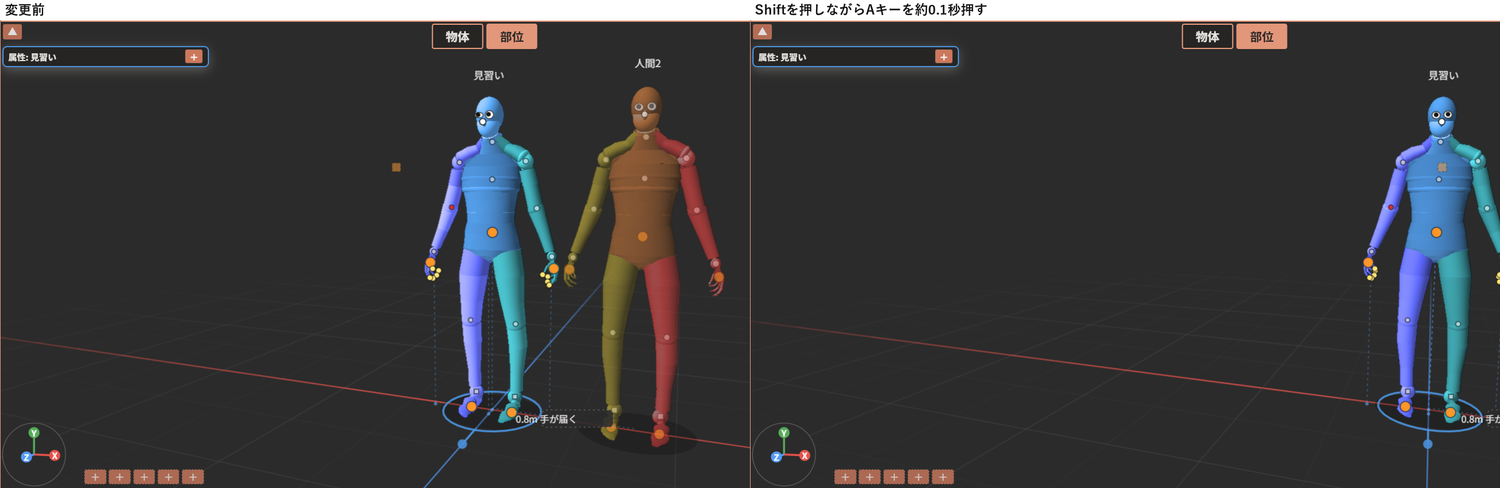Viewport: 1500px width, 488px height.
Task: Click the 見習い name label in the right panel
Action: [1443, 76]
